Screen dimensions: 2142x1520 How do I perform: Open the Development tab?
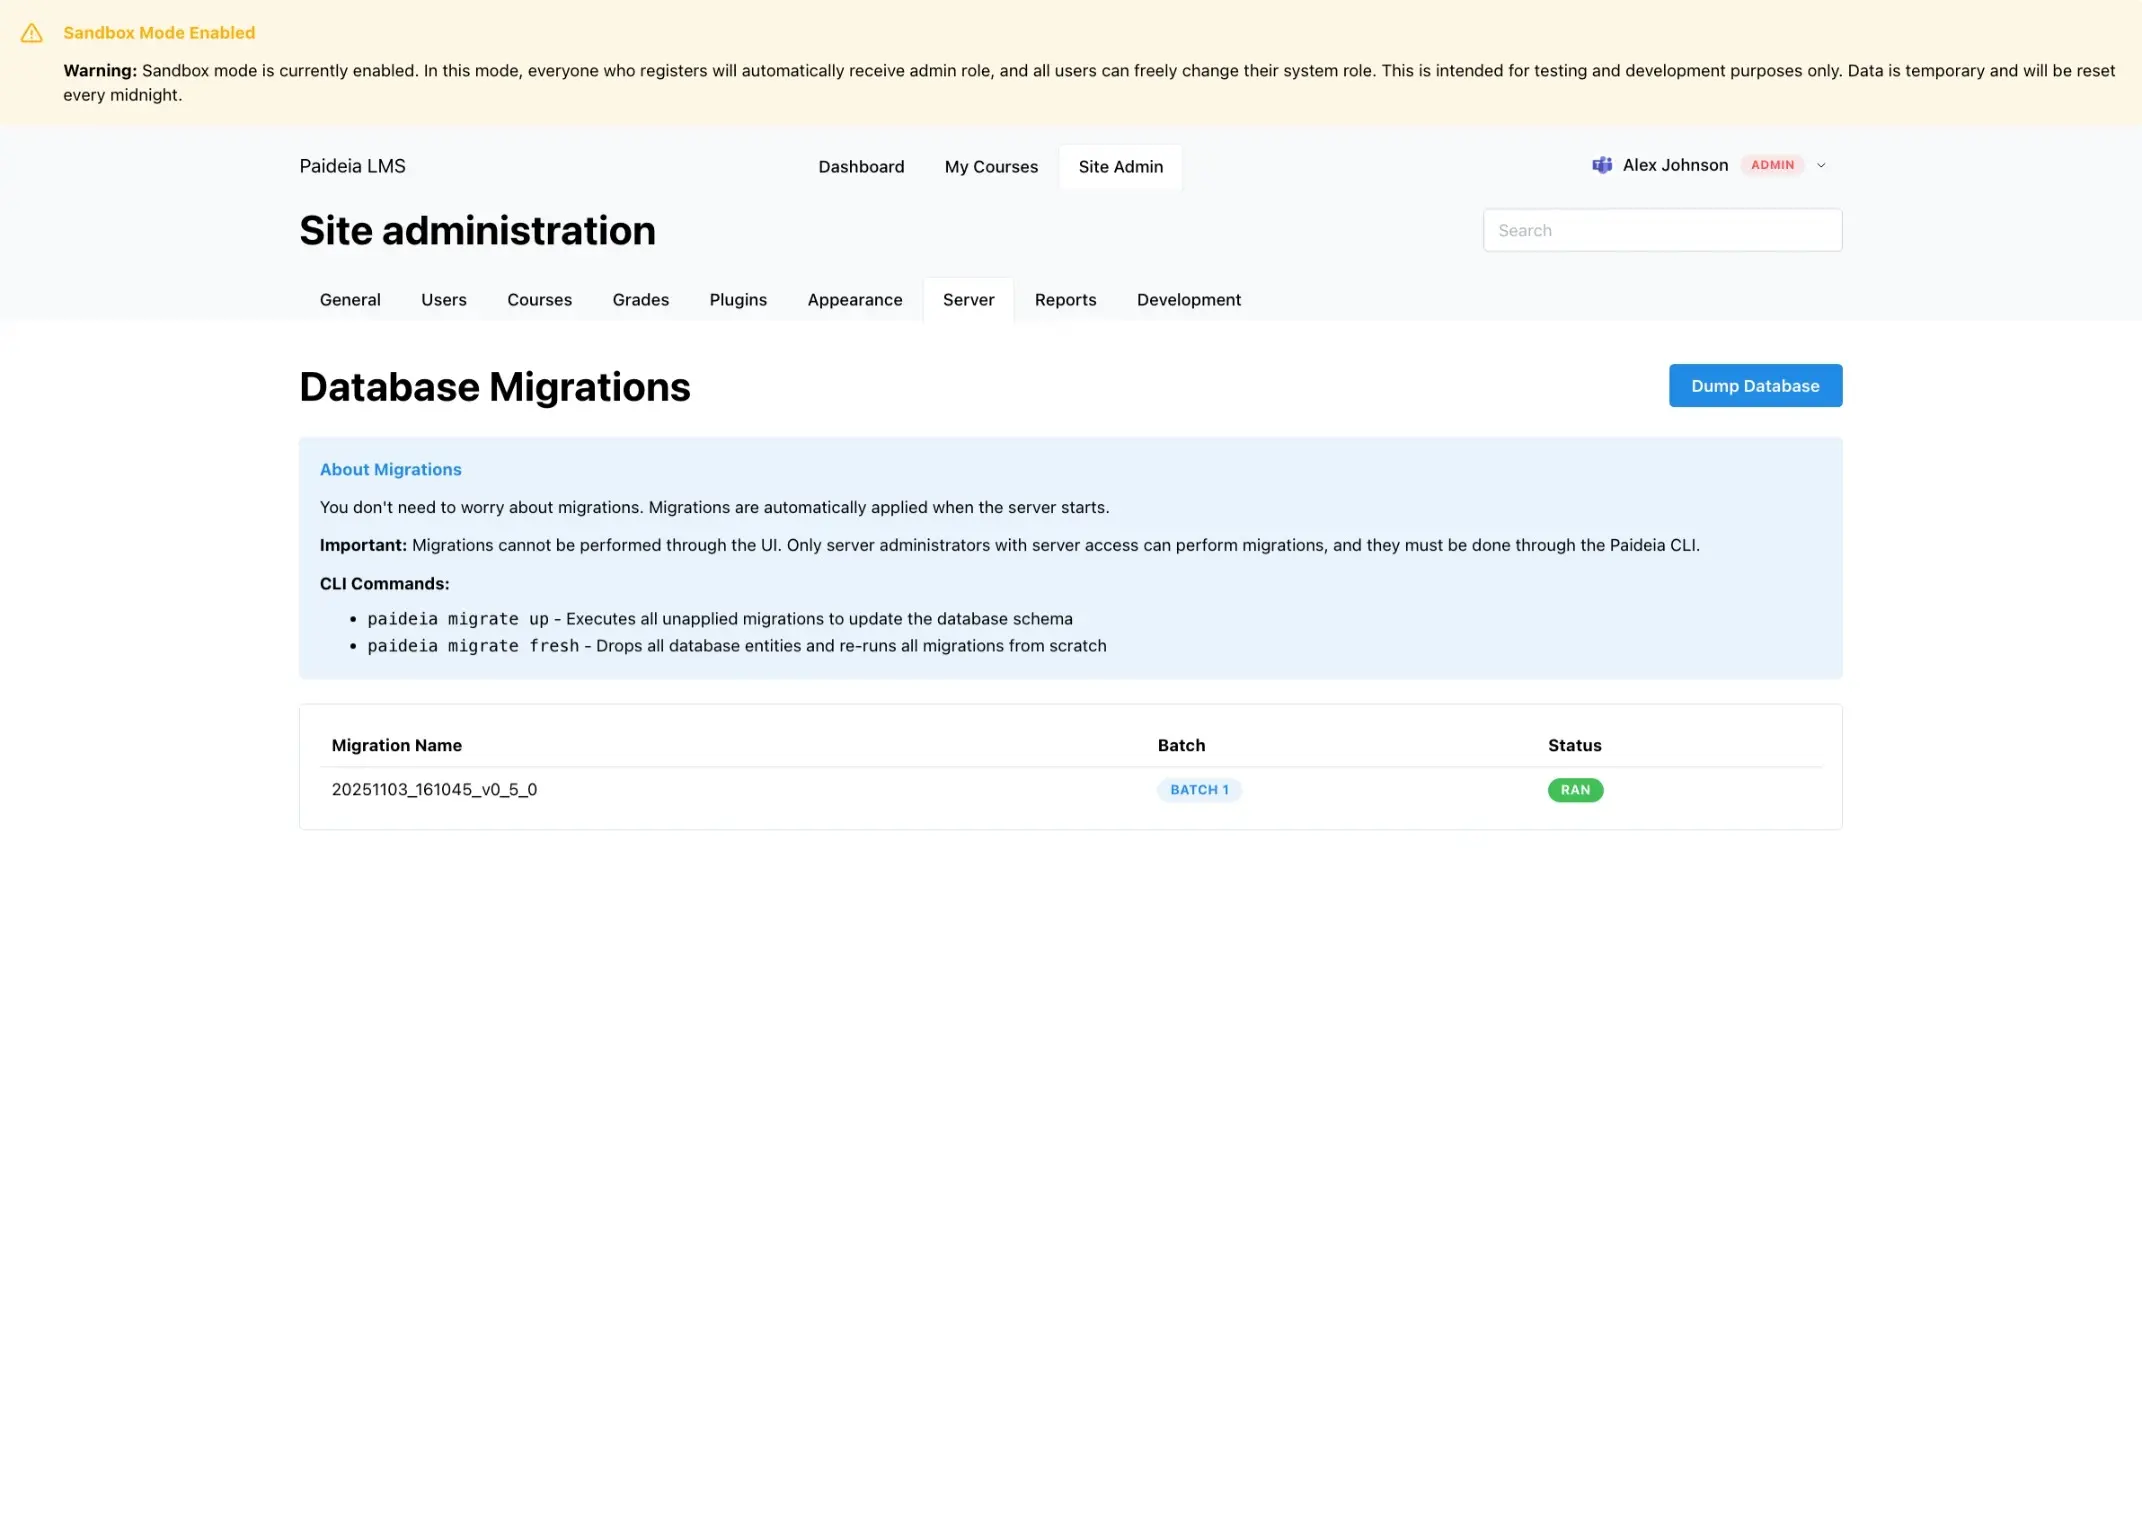pos(1188,300)
